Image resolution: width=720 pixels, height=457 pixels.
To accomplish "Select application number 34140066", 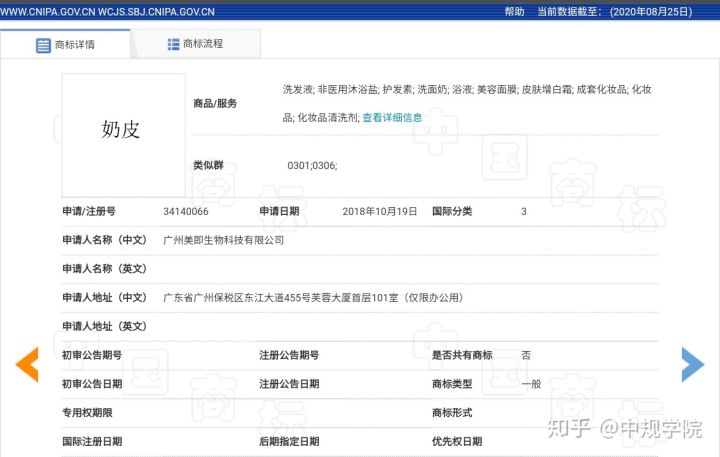I will [186, 211].
